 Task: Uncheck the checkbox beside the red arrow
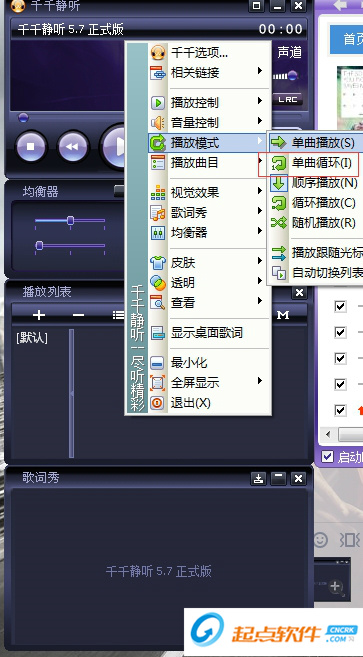pyautogui.click(x=340, y=410)
